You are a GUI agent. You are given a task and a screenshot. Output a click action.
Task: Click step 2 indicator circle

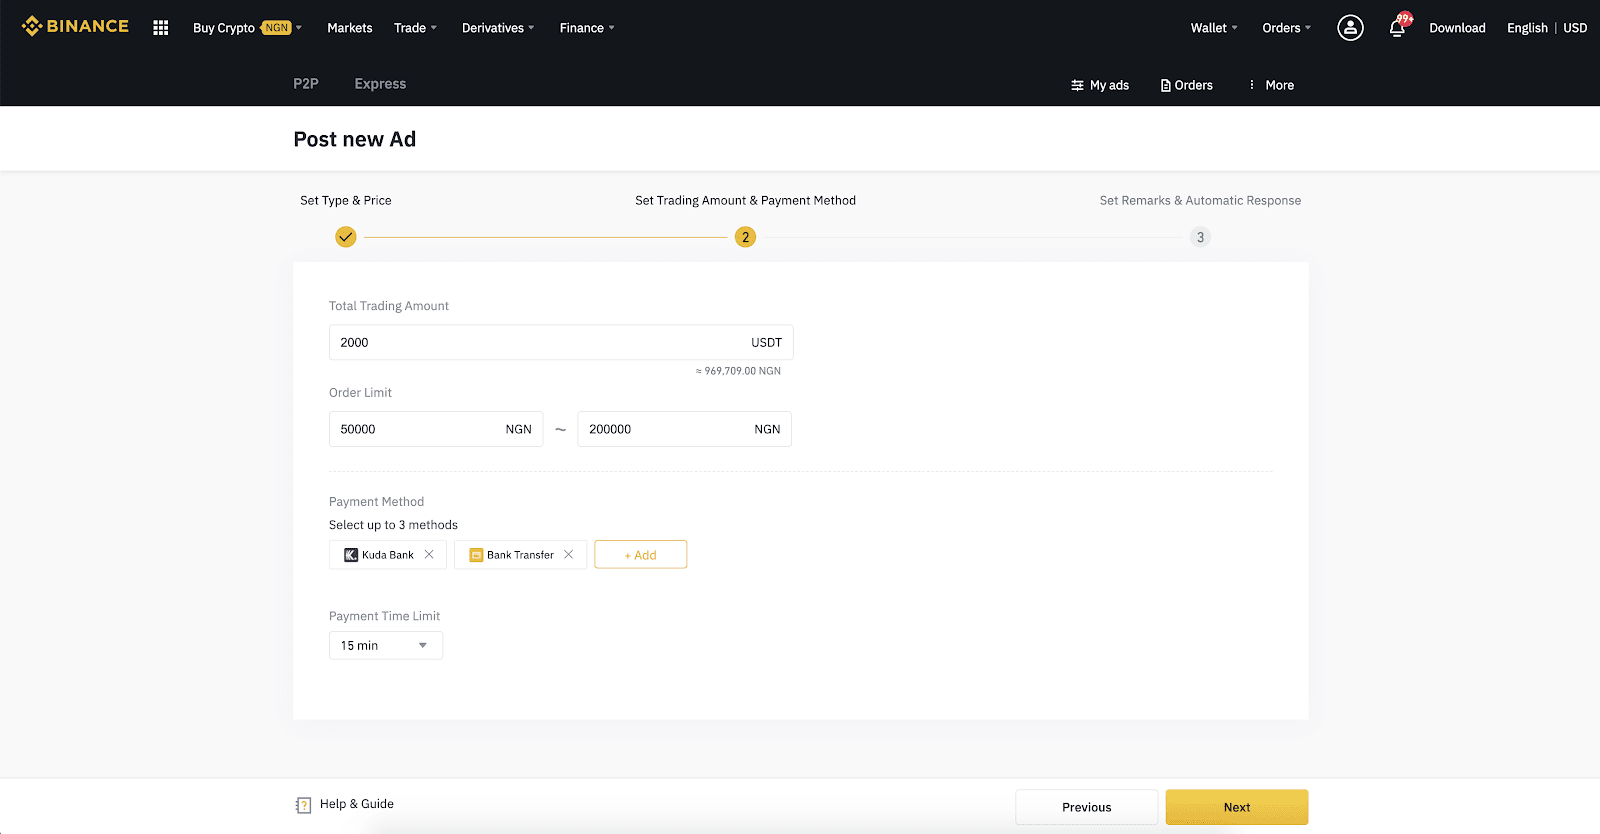pyautogui.click(x=745, y=237)
